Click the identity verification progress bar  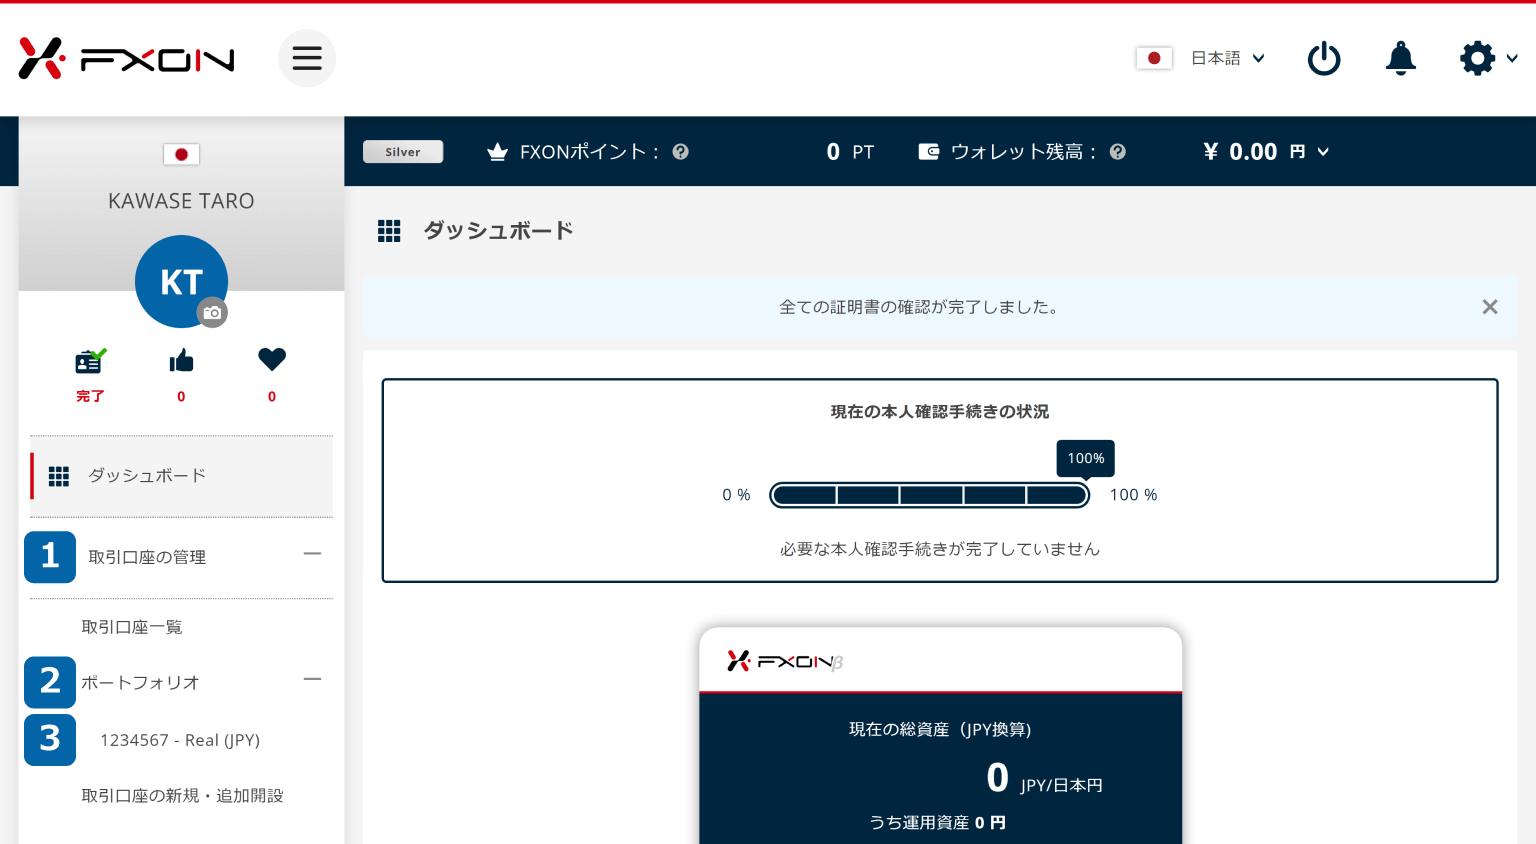tap(929, 495)
